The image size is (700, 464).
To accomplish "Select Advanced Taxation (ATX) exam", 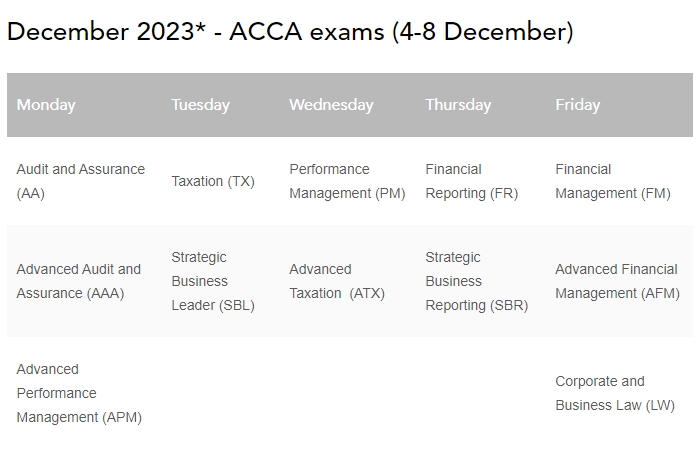I will [x=337, y=281].
